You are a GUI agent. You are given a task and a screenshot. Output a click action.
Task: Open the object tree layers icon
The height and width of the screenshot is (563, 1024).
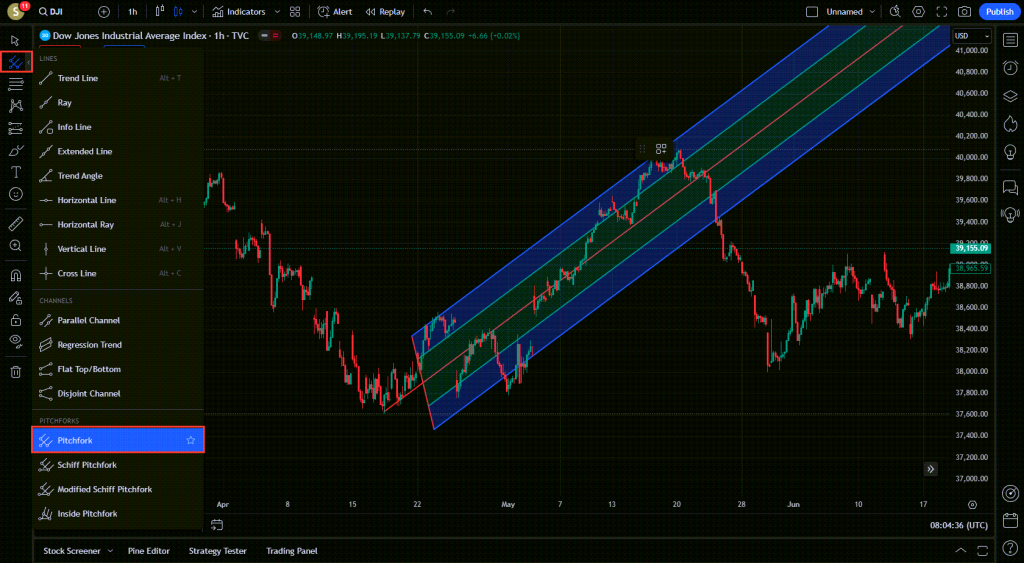click(1010, 96)
